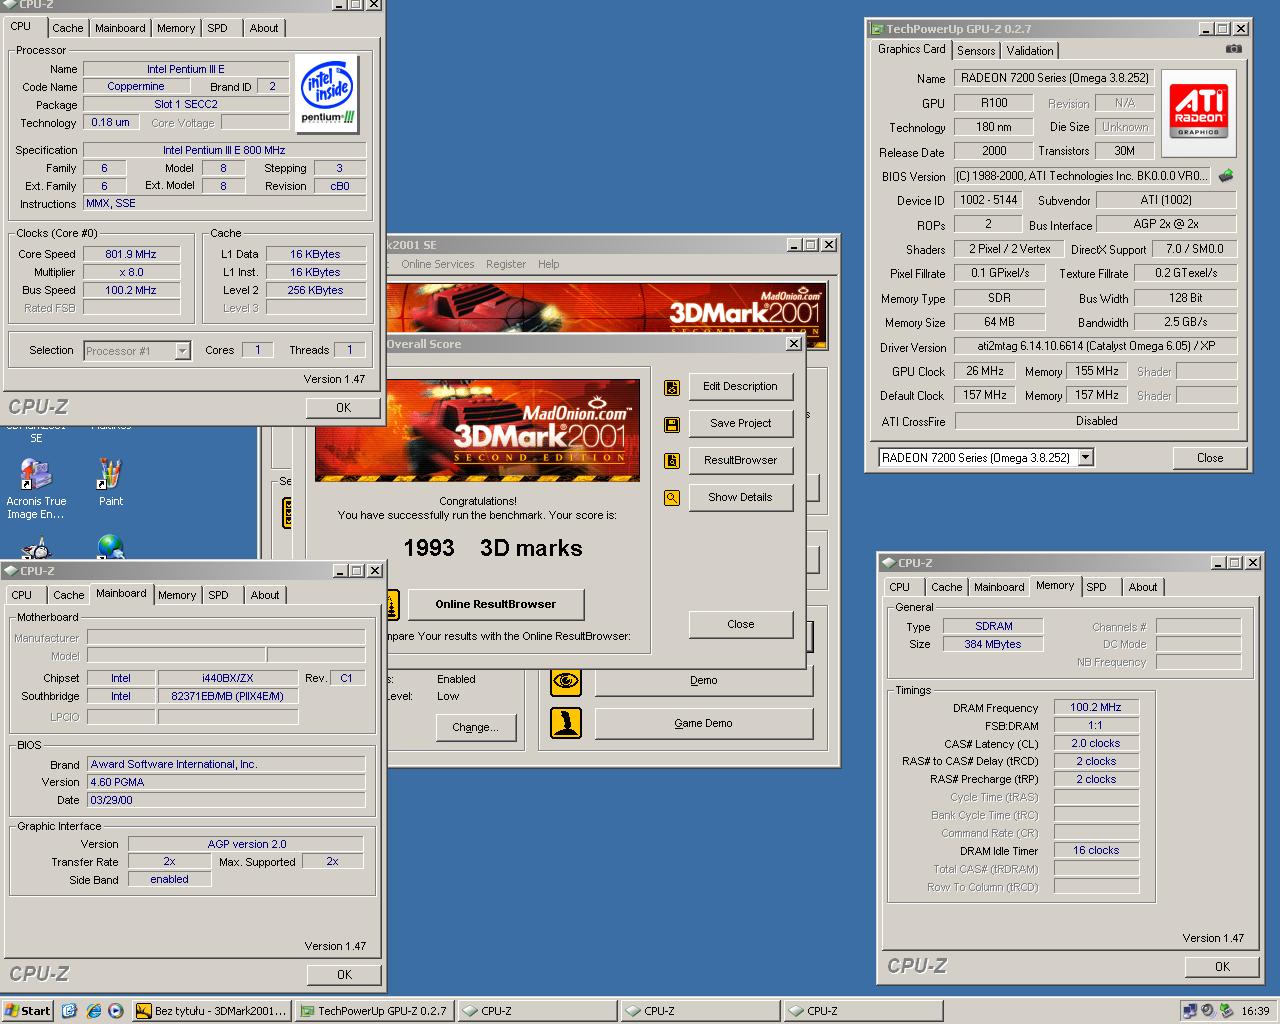Click the GPU-Z Driver Version field

point(1096,346)
